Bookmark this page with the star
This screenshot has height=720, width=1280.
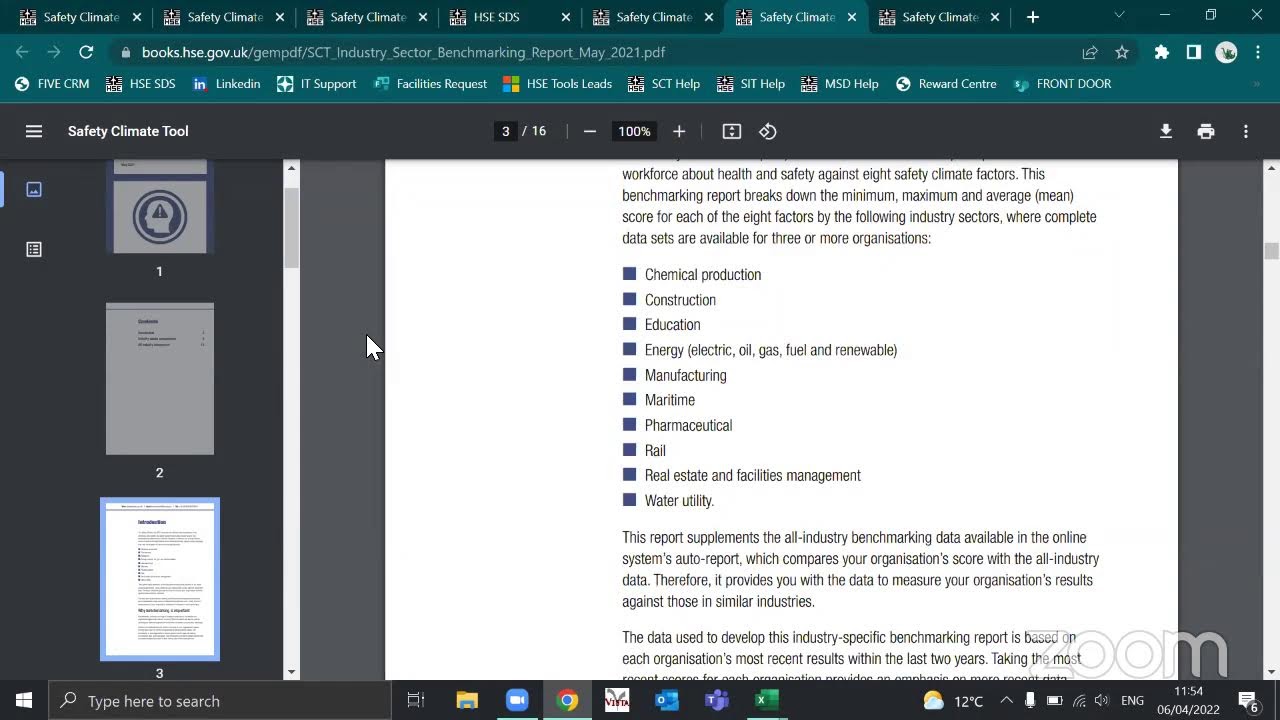pyautogui.click(x=1122, y=52)
